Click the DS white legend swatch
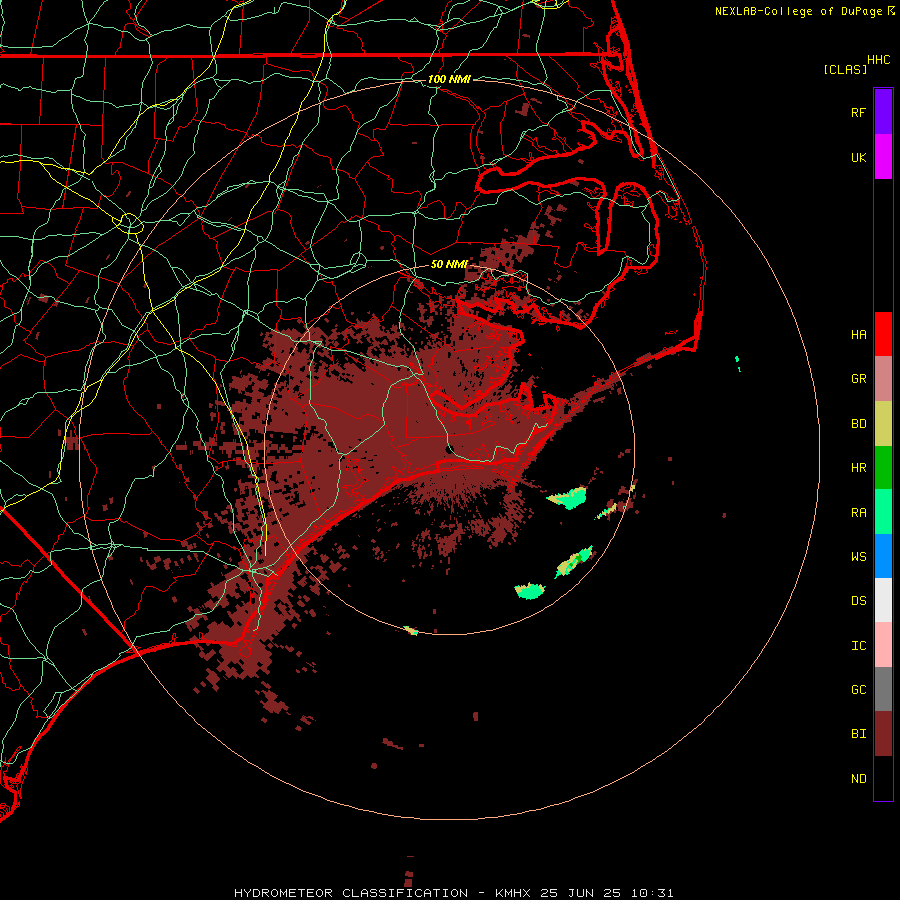This screenshot has width=900, height=900. 883,600
